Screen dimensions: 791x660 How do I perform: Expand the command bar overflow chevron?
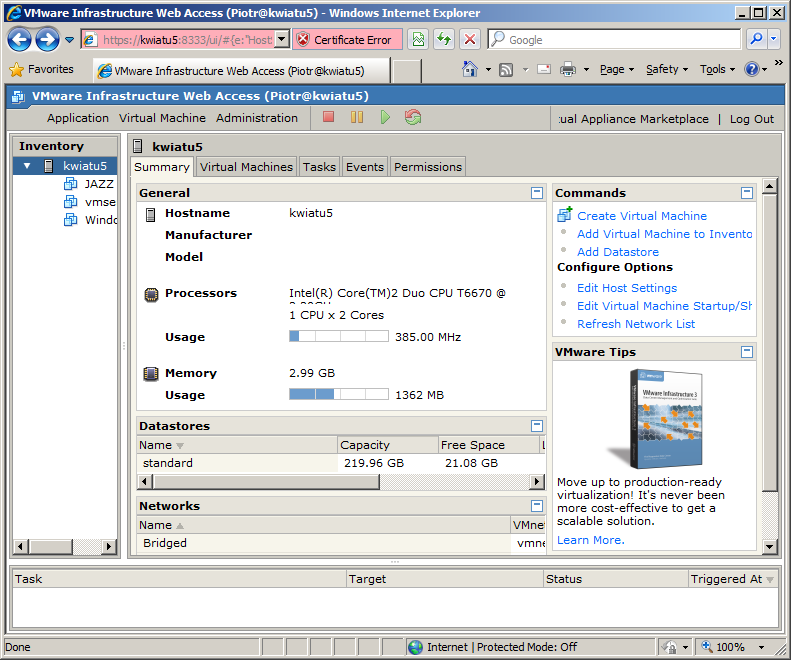(x=779, y=63)
